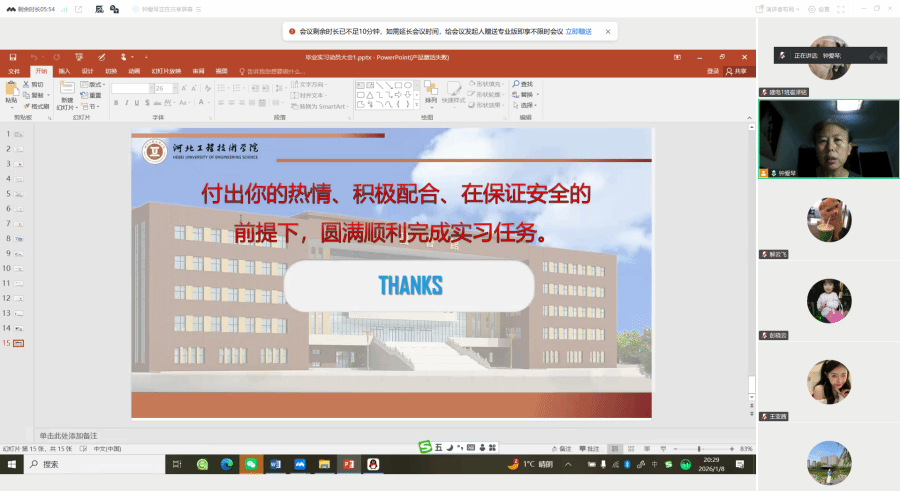Toggle Italic text formatting
The width and height of the screenshot is (900, 491).
pyautogui.click(x=125, y=104)
